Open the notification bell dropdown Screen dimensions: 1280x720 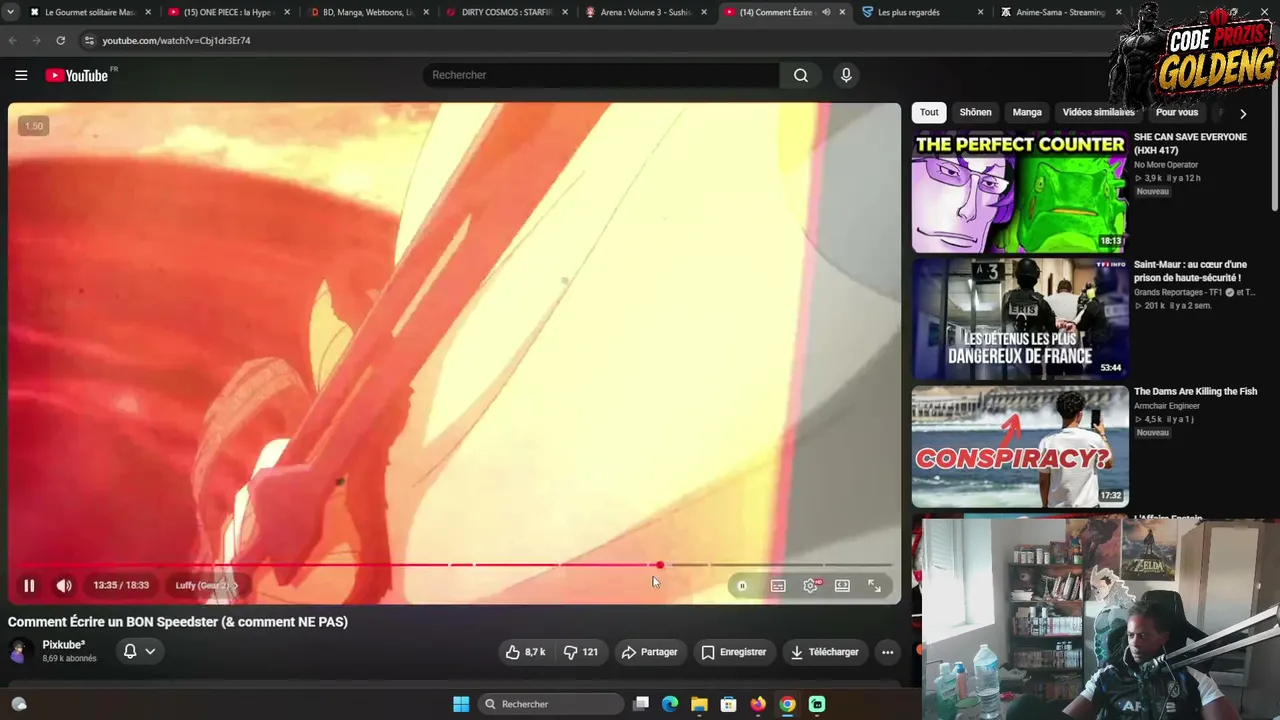[x=139, y=651]
